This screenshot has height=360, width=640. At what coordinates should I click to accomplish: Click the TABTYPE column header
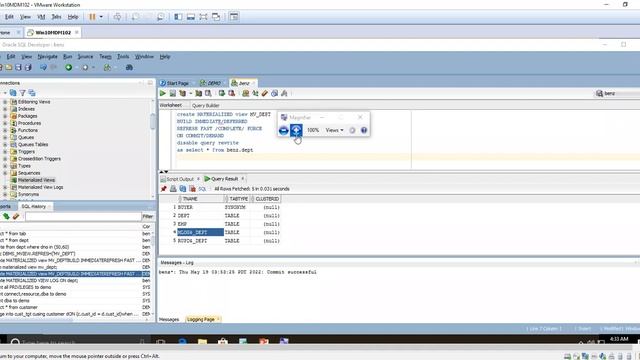[x=239, y=199]
